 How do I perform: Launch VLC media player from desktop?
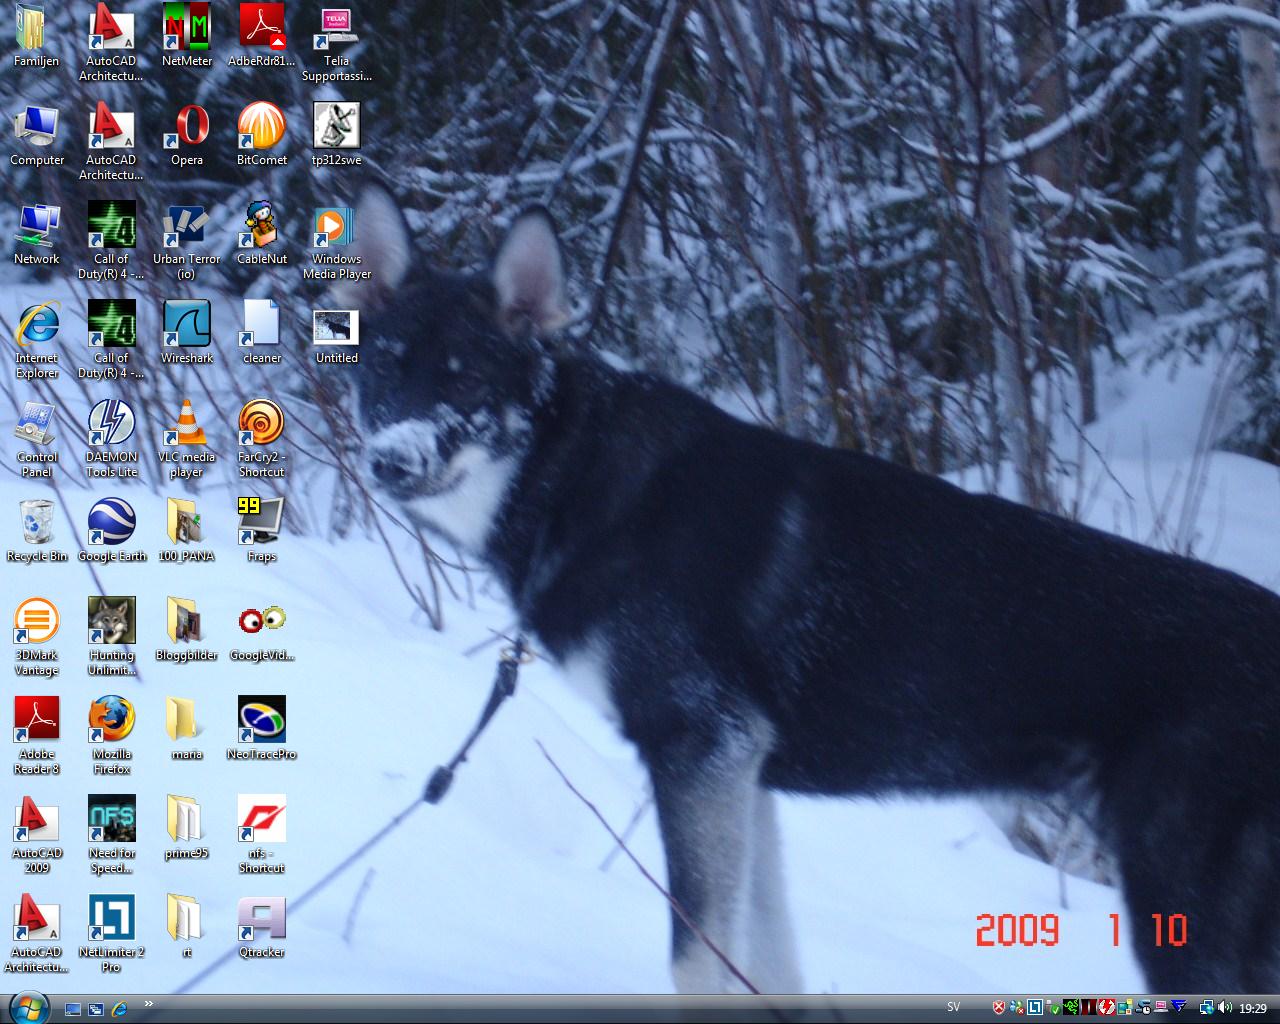coord(186,424)
